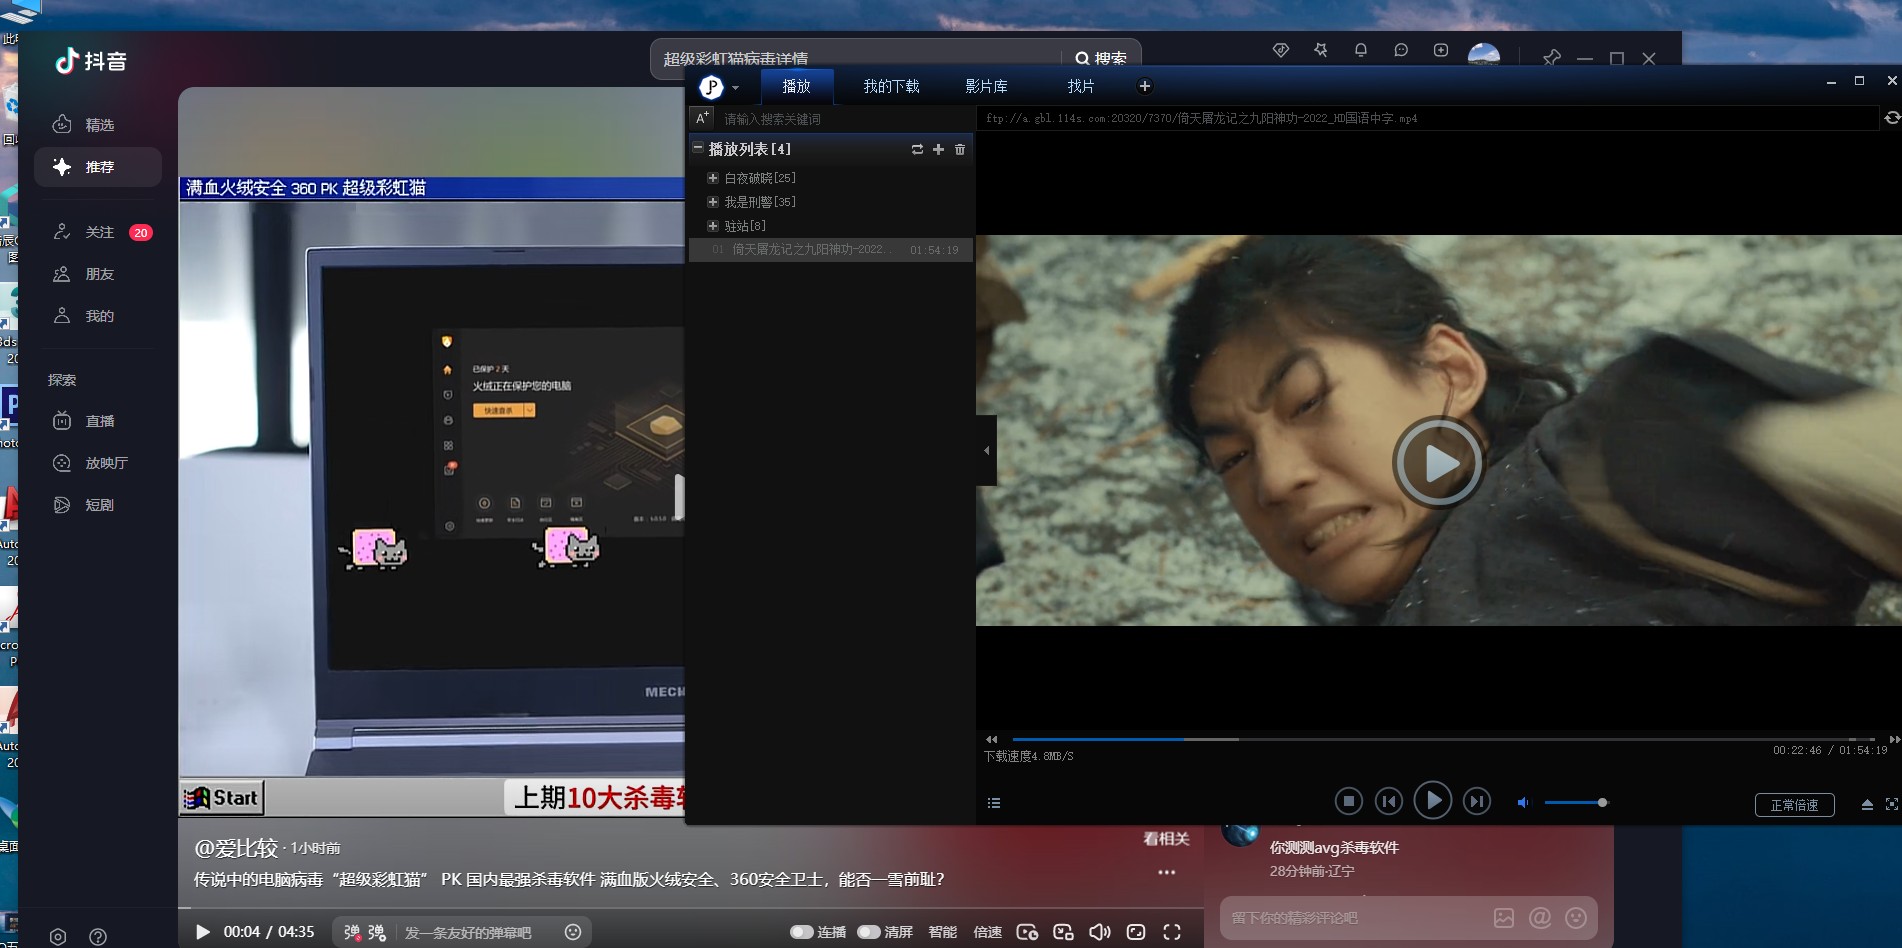The width and height of the screenshot is (1902, 948).
Task: Click 看相关 related videos button
Action: [x=1166, y=839]
